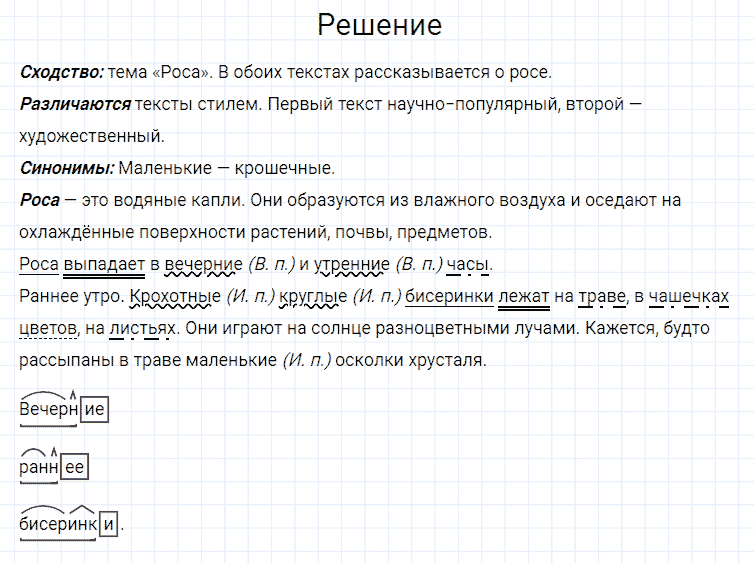Click the underlined word "бисеринки" in the sentence
The image size is (754, 563).
(x=447, y=297)
